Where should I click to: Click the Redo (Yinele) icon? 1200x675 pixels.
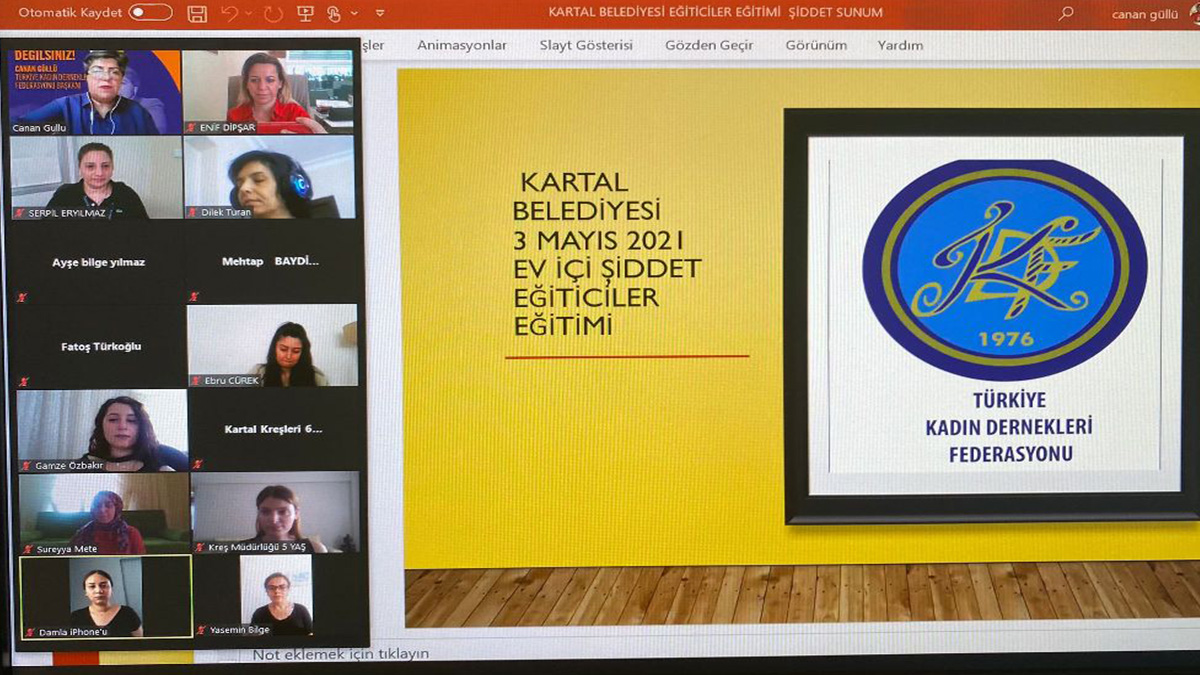[272, 13]
